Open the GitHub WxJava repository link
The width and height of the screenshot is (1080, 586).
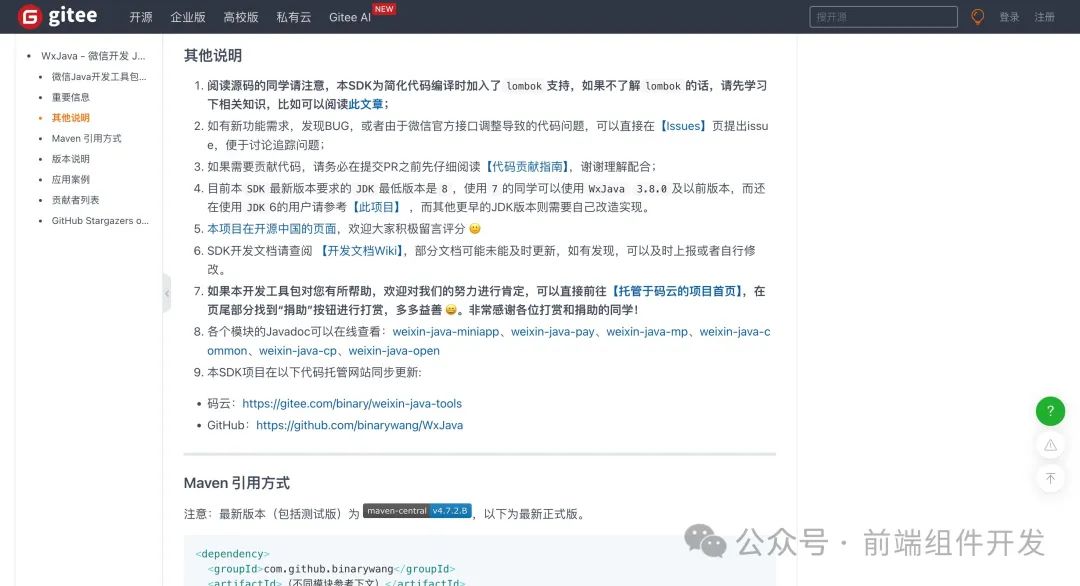pyautogui.click(x=359, y=424)
